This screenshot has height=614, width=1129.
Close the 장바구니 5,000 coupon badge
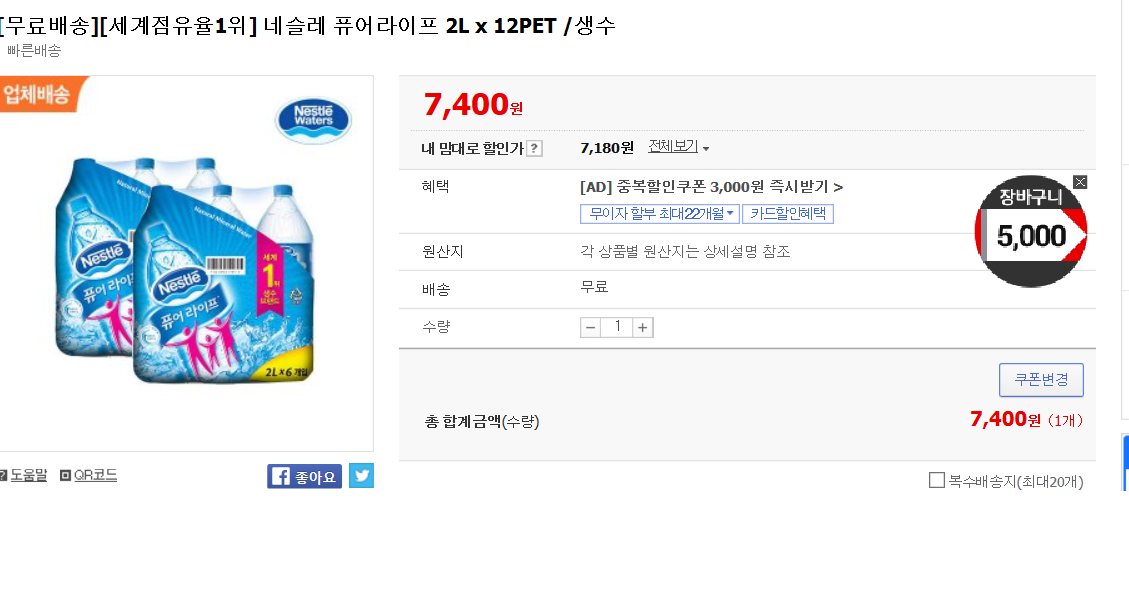tap(1080, 182)
